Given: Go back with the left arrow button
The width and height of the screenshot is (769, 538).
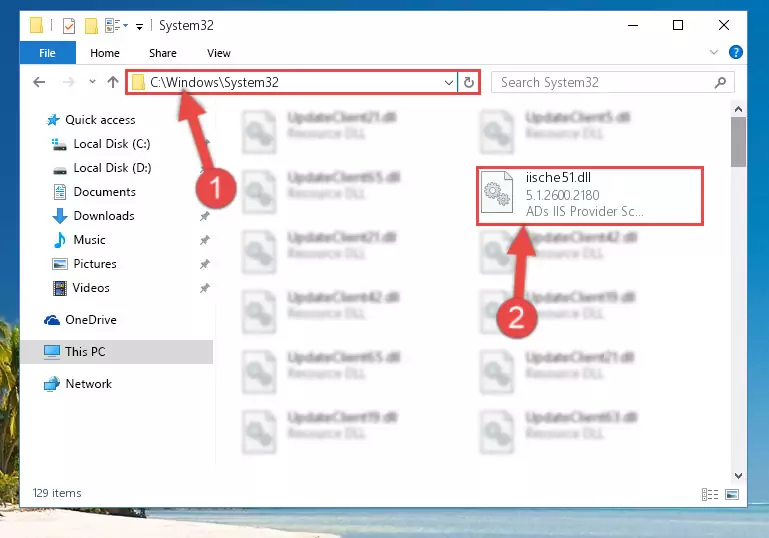Looking at the screenshot, I should [x=39, y=82].
